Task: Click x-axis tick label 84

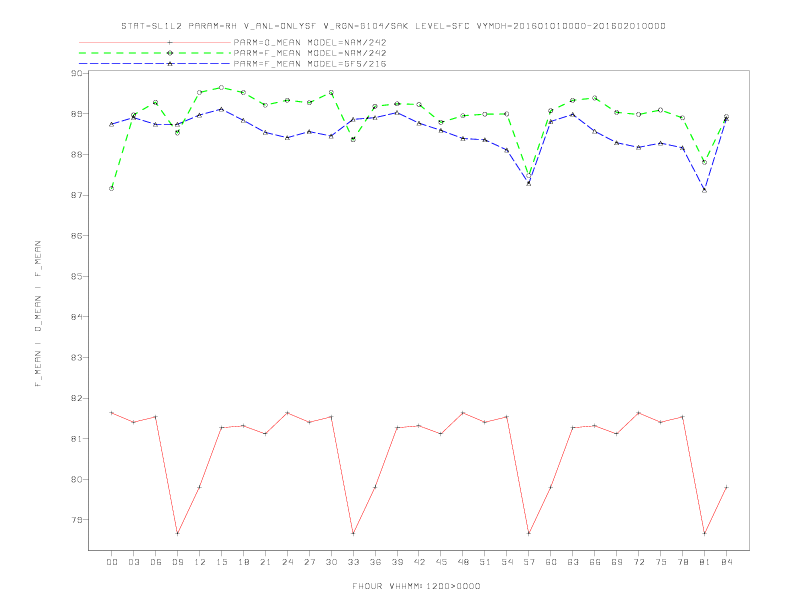Action: (726, 562)
